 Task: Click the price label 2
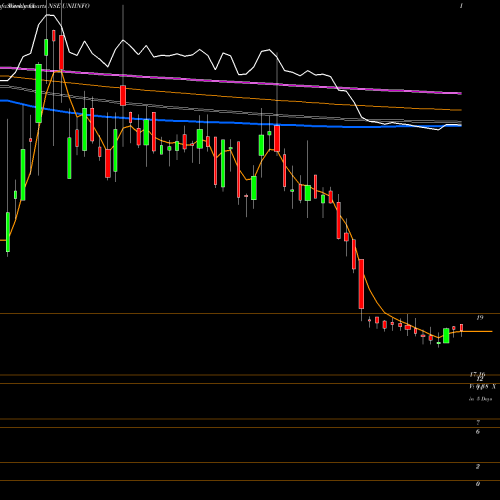pyautogui.click(x=478, y=466)
